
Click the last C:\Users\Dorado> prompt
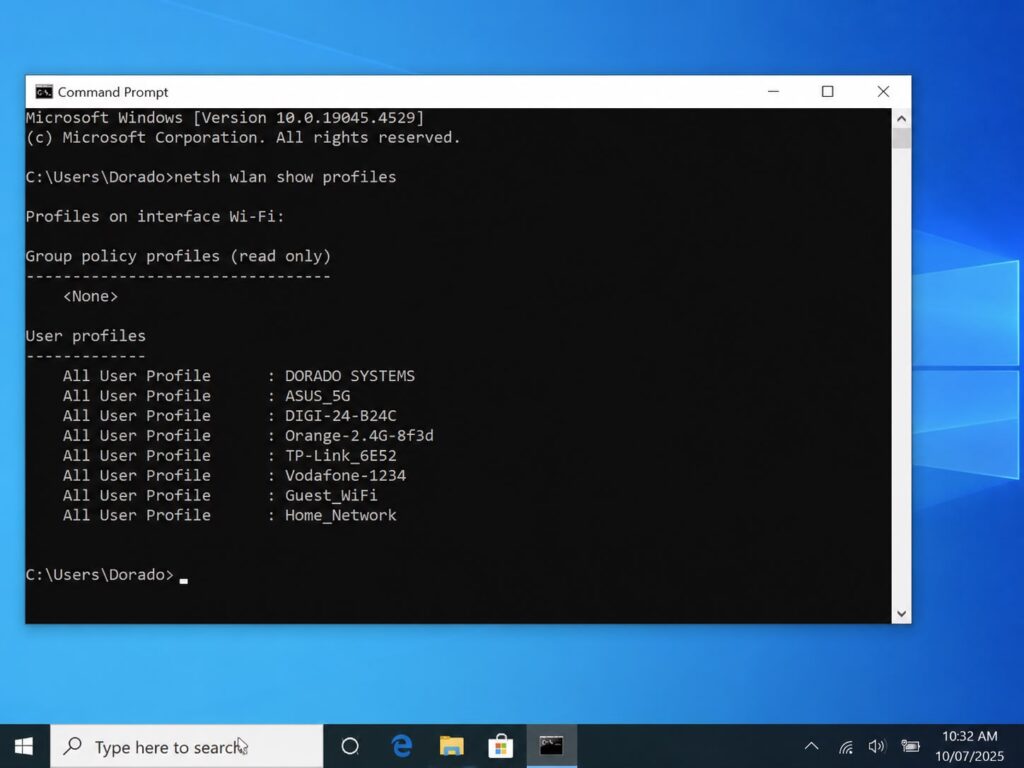100,575
